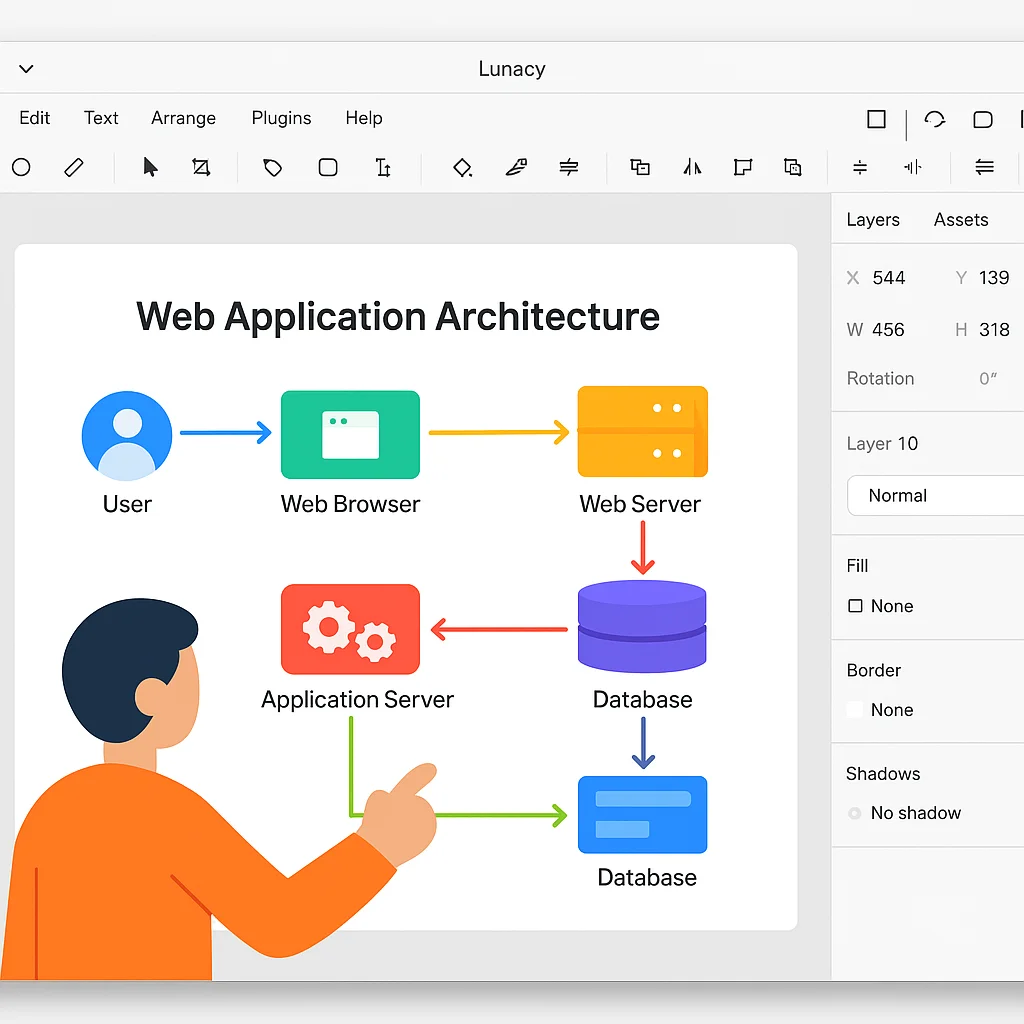The height and width of the screenshot is (1024, 1024).
Task: Click the horizontal distribute icon
Action: tap(913, 167)
